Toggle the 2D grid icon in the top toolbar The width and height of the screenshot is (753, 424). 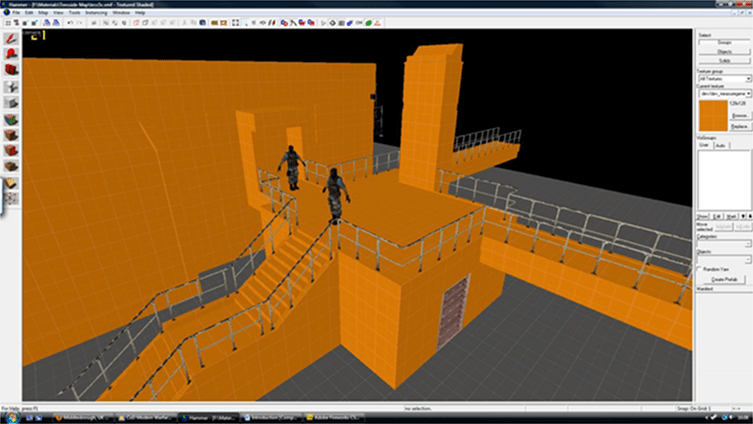[8, 23]
